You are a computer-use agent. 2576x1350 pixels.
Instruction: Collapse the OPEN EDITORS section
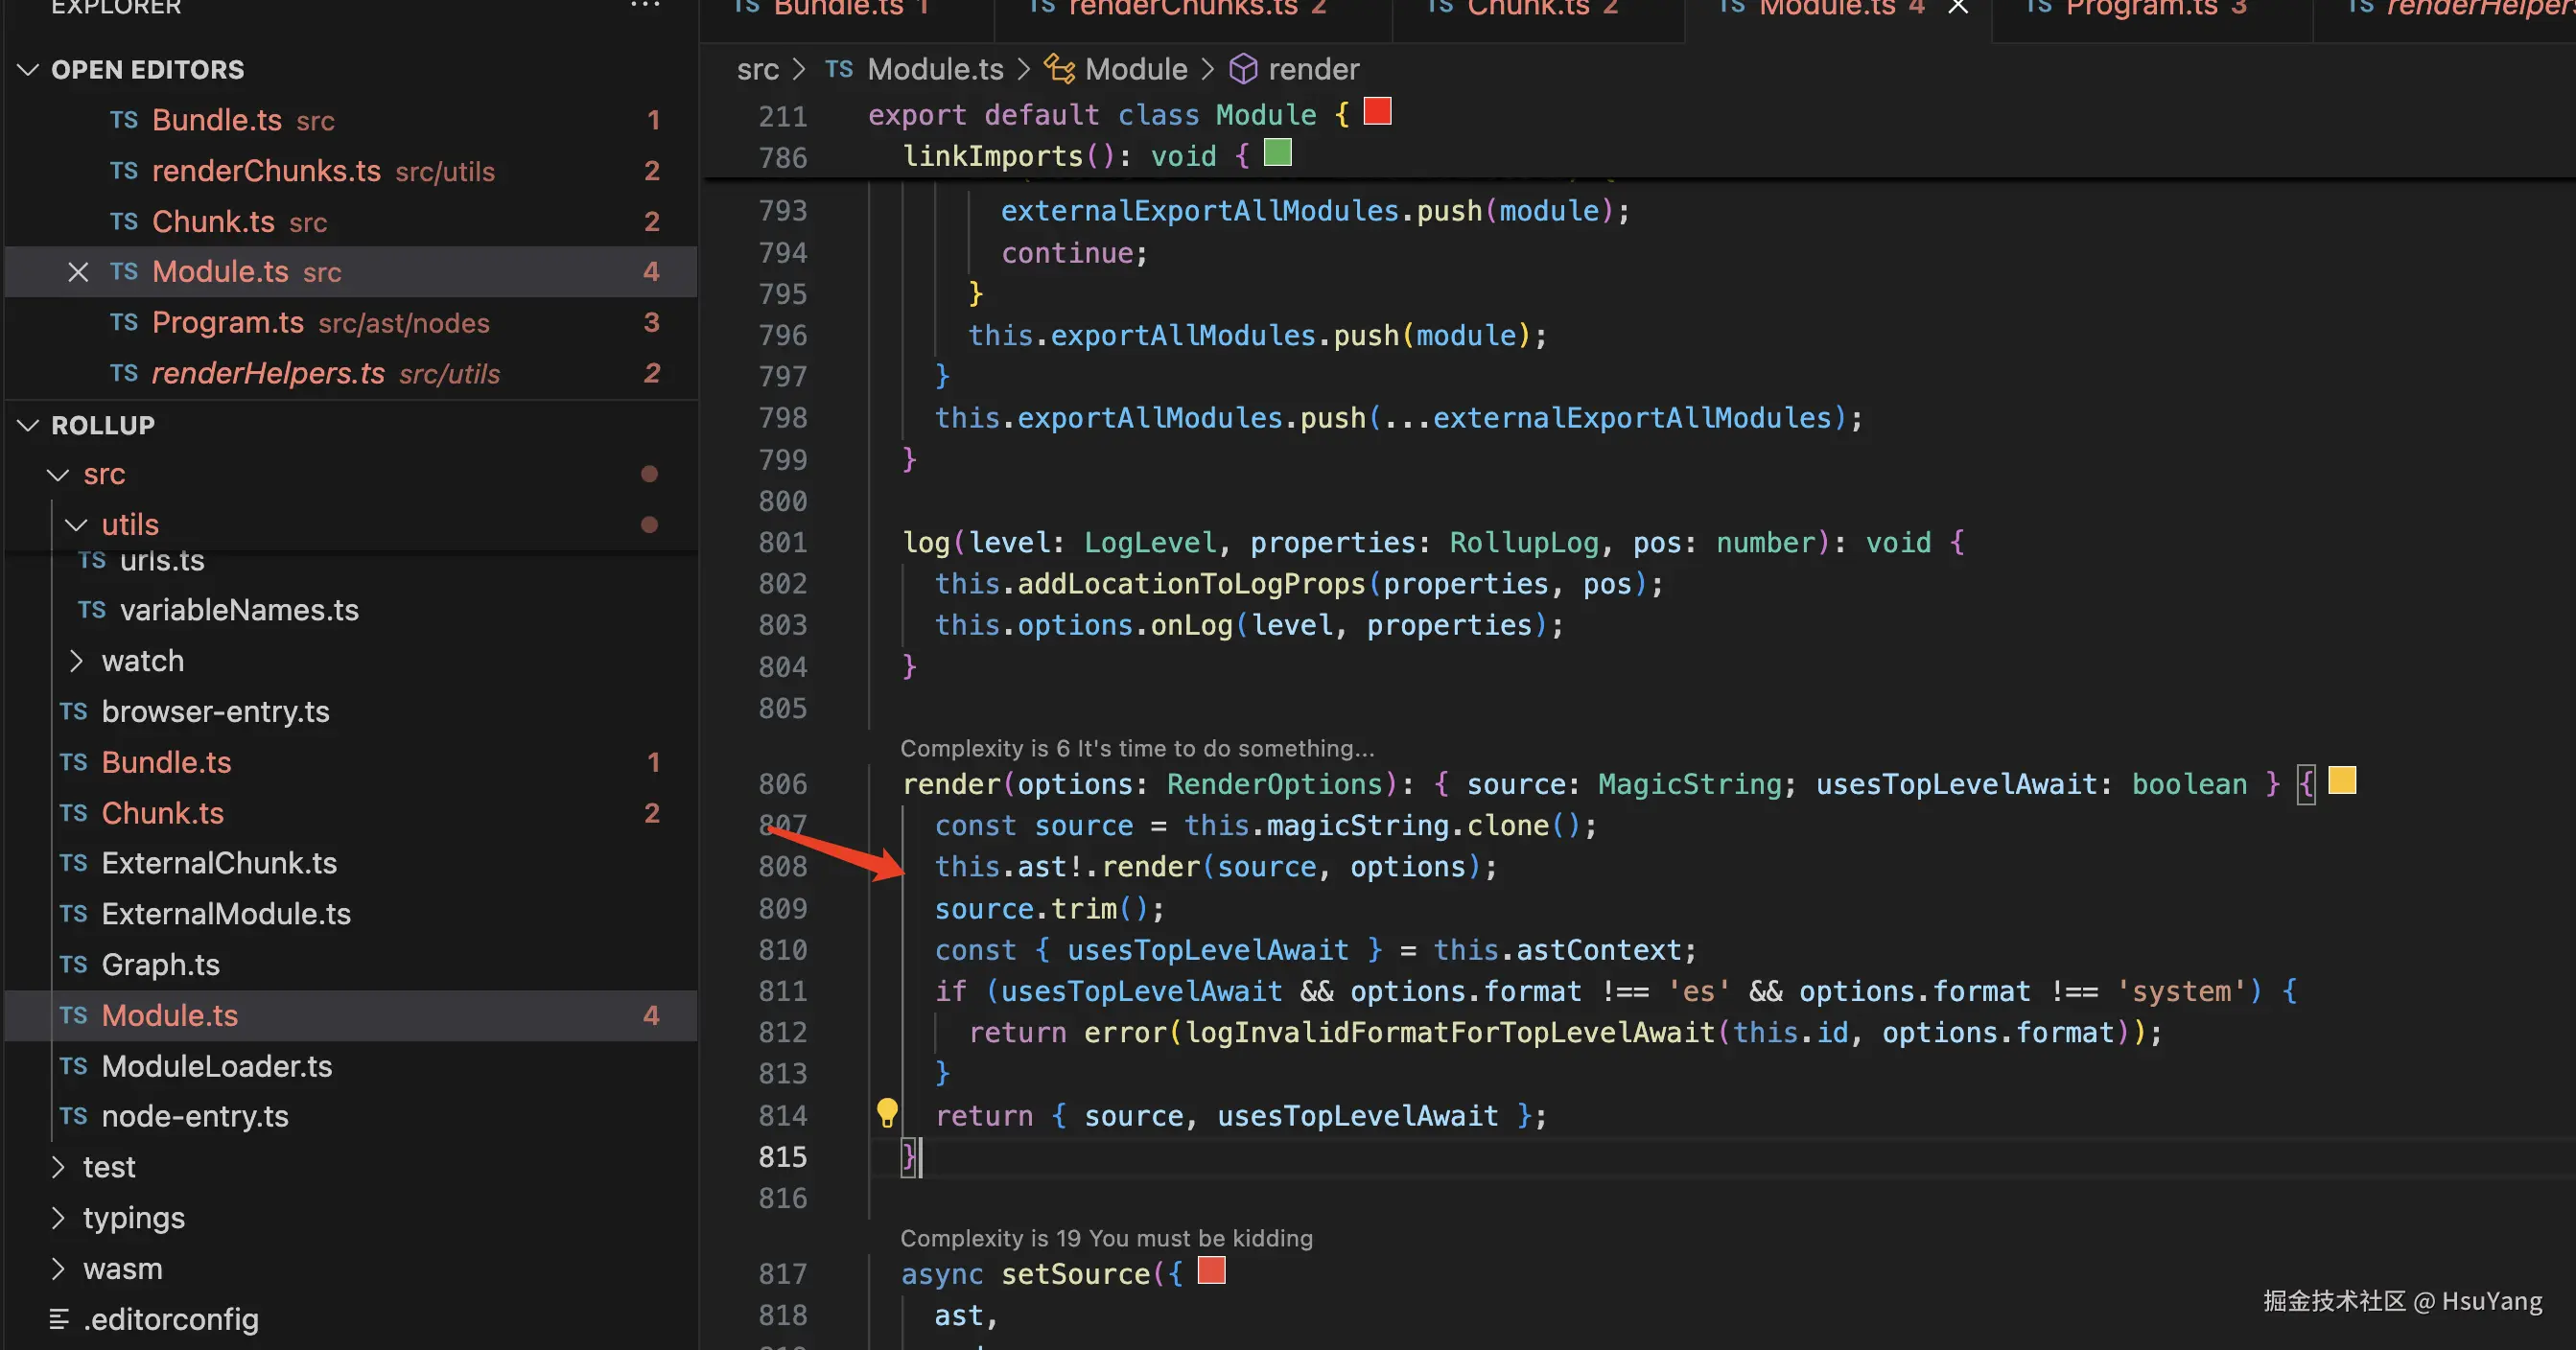tap(29, 69)
